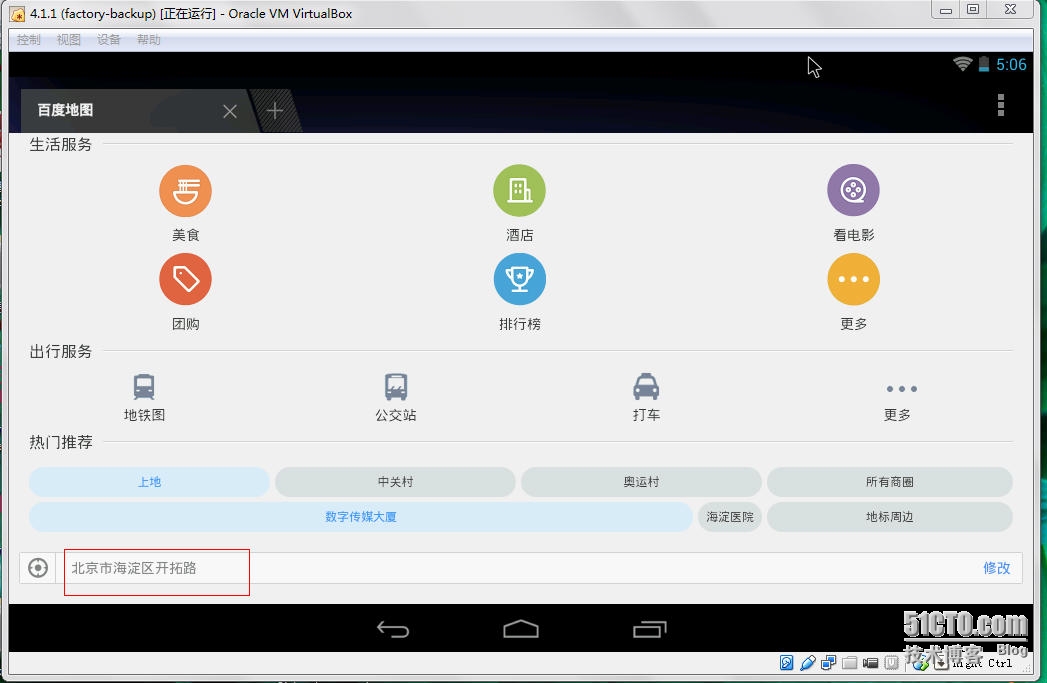
Task: Click the 5:06 clock
Action: point(1011,65)
